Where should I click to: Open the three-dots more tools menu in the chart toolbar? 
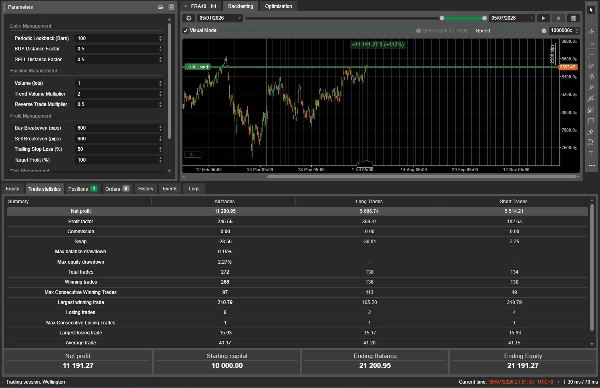[591, 166]
